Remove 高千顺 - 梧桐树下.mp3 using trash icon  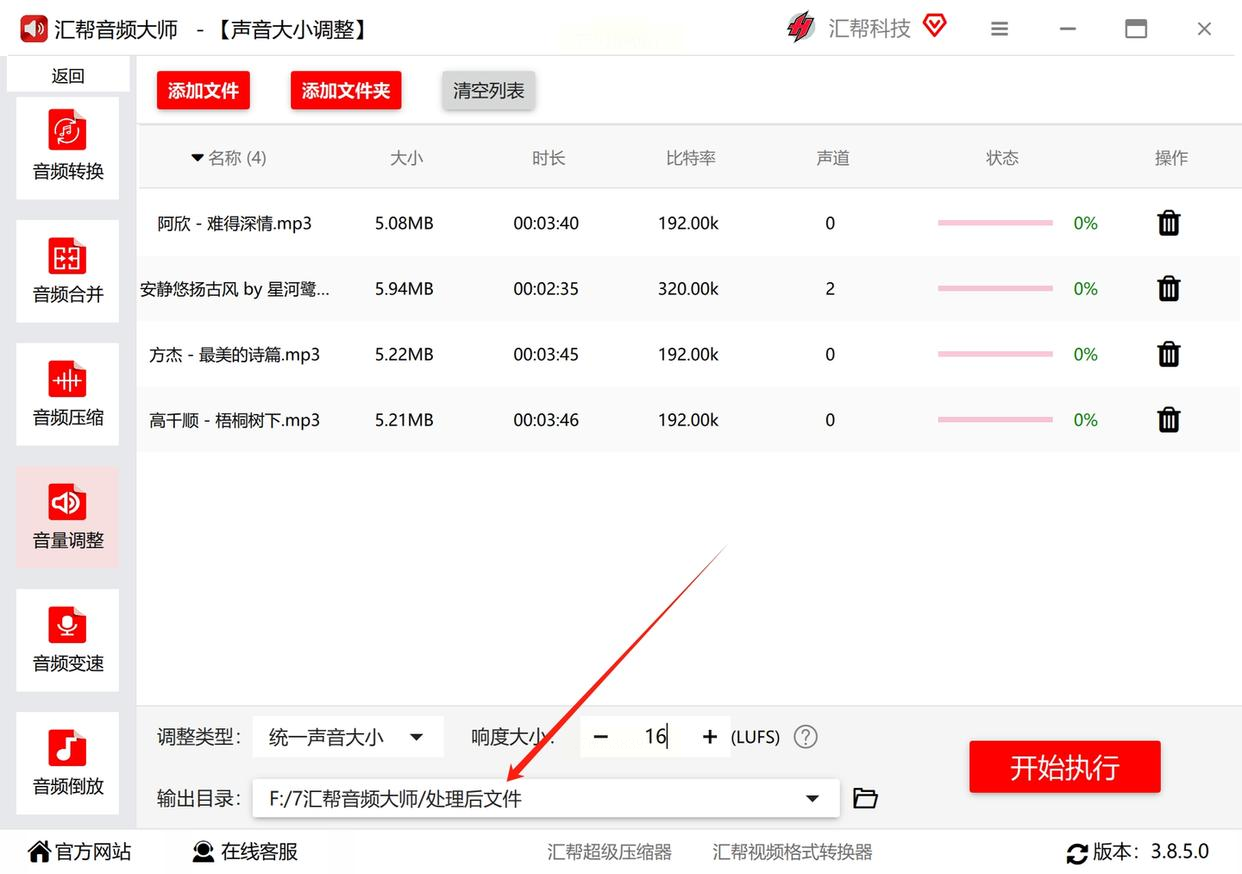click(1168, 420)
